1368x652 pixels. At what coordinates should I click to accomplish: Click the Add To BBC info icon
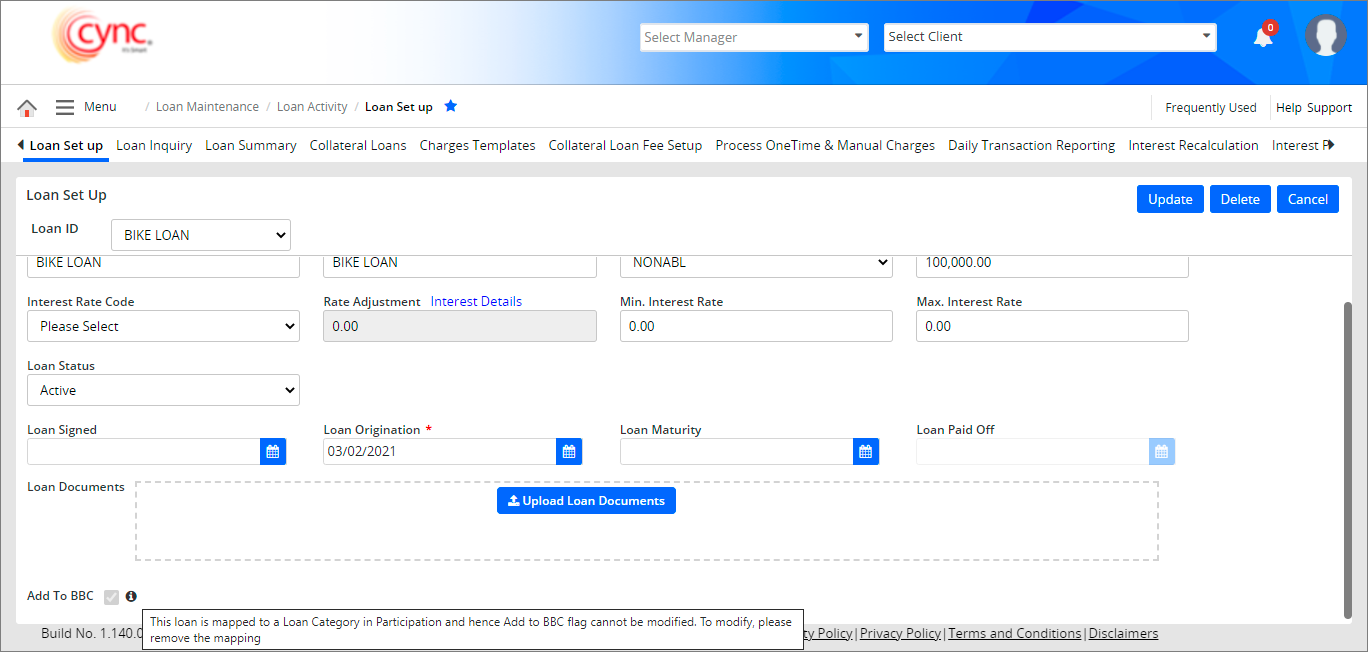tap(131, 597)
